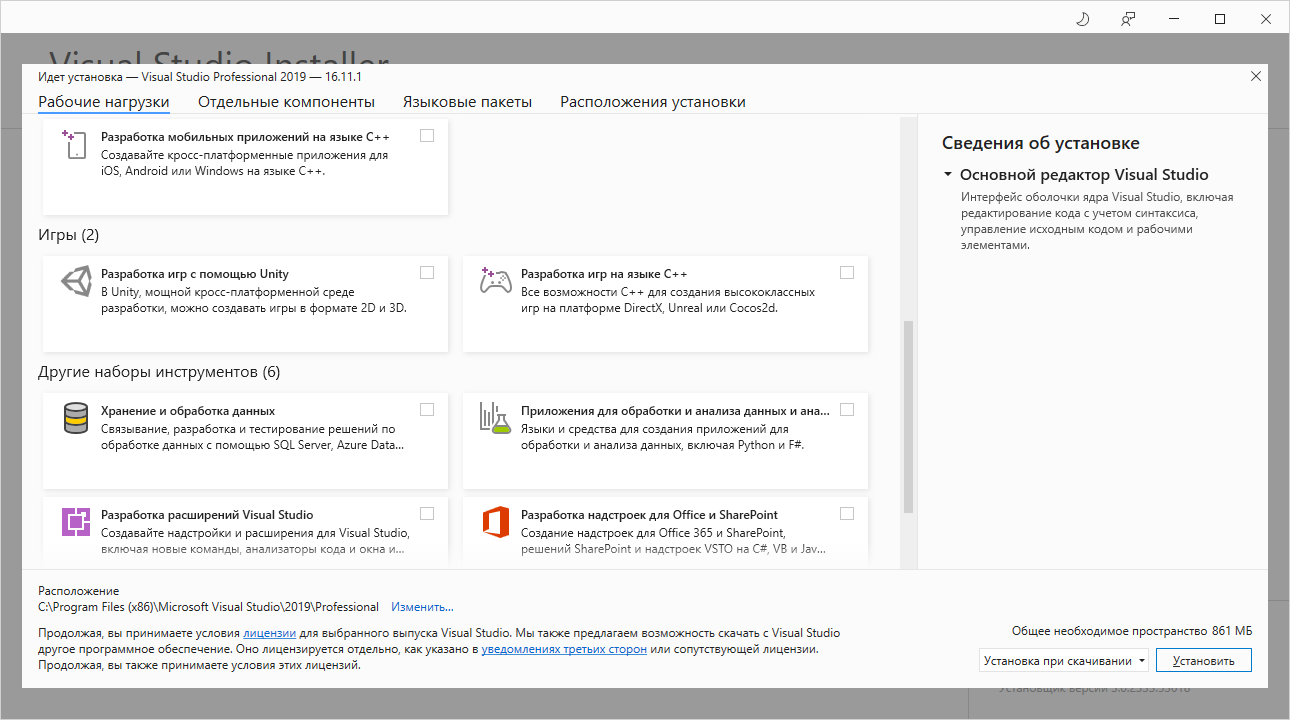Viewport: 1290px width, 720px height.
Task: Click the C++ game controller icon
Action: click(496, 281)
